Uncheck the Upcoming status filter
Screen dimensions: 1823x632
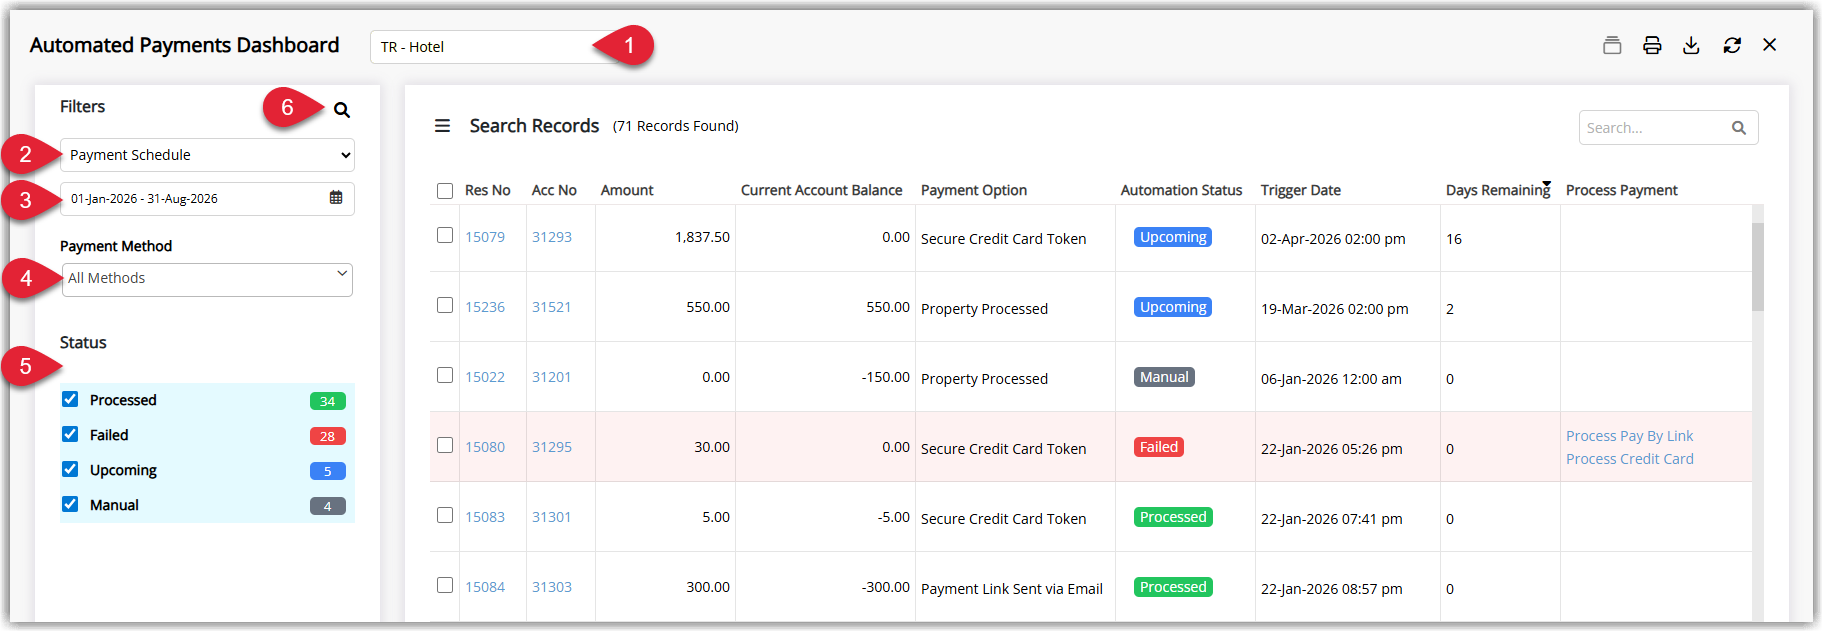(70, 469)
